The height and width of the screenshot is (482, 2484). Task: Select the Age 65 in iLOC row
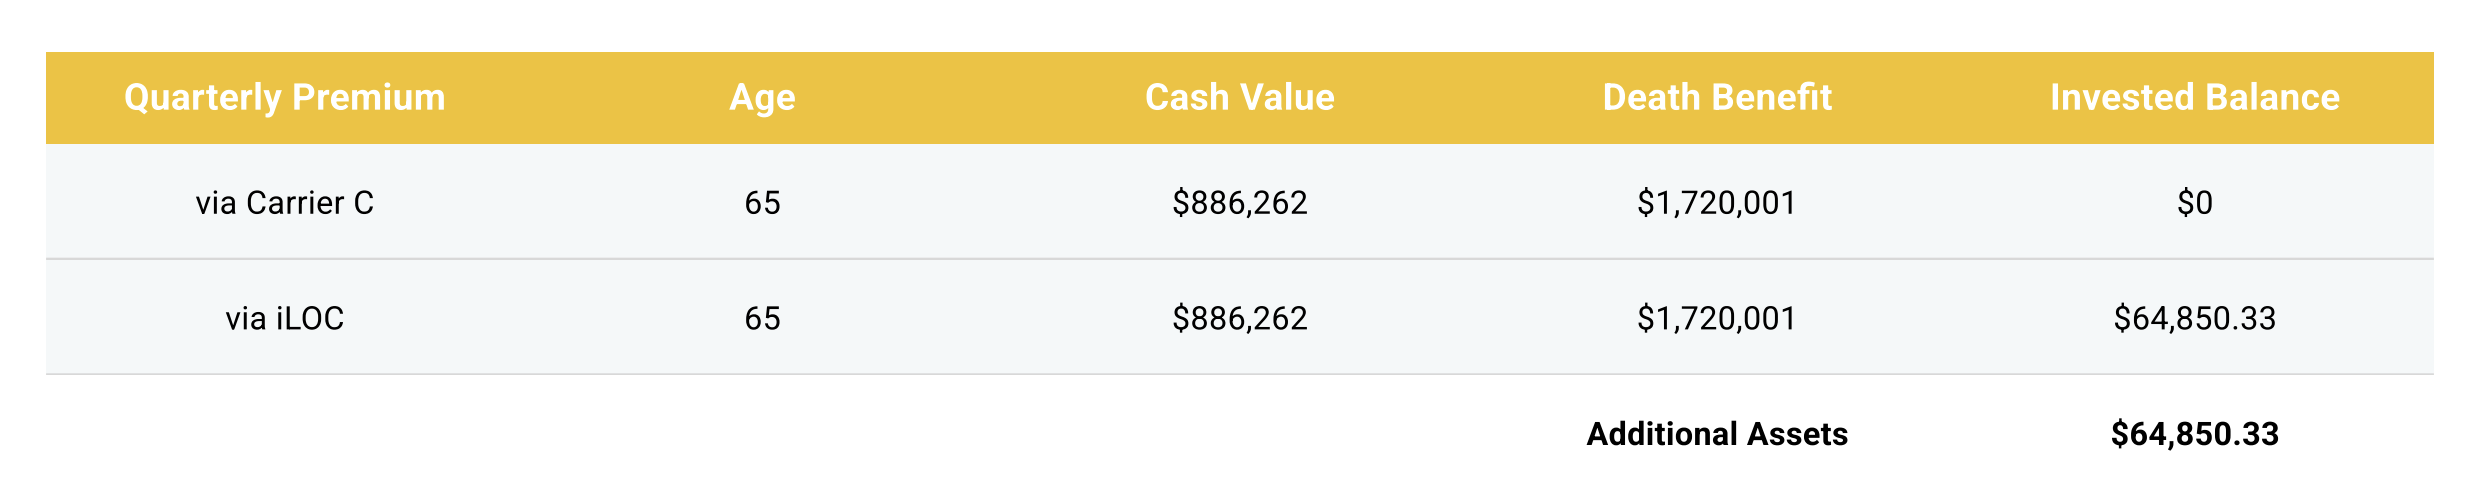(762, 319)
